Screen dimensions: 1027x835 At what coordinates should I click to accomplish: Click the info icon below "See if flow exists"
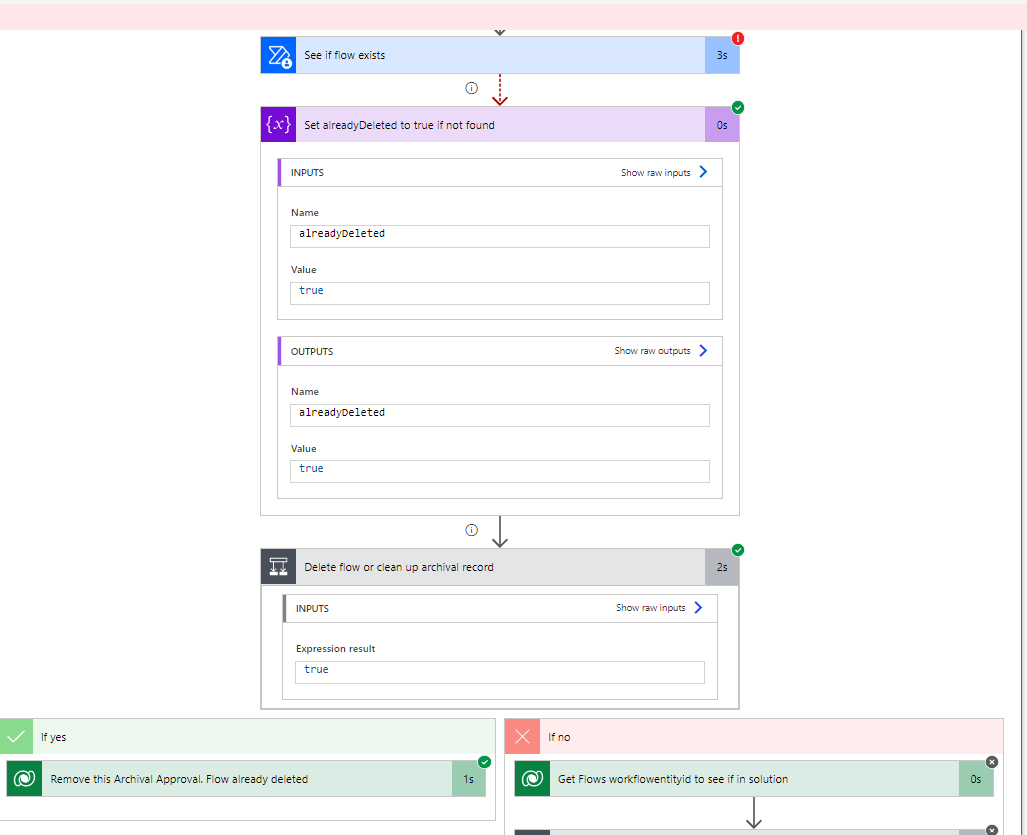click(x=471, y=88)
